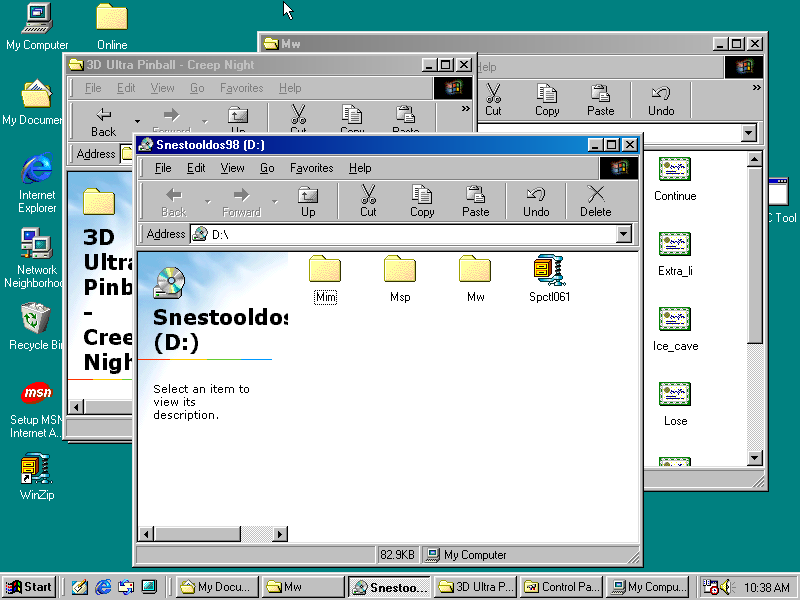Navigate up one level using the Up icon

tap(307, 200)
